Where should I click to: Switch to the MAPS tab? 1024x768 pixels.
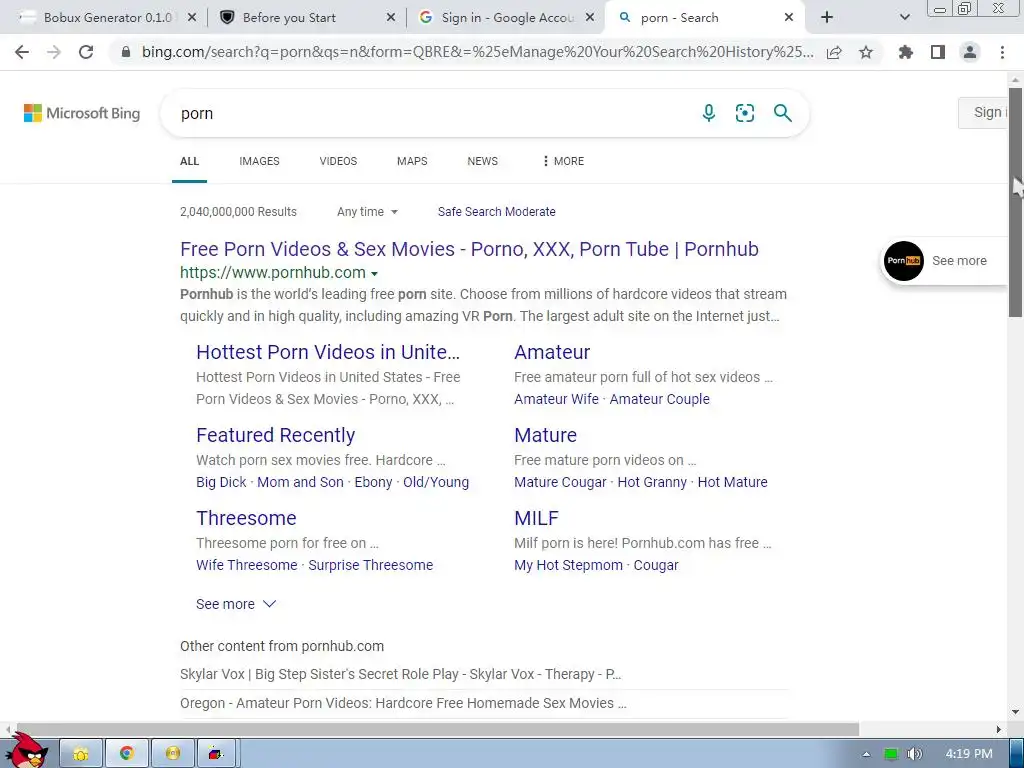coord(412,161)
